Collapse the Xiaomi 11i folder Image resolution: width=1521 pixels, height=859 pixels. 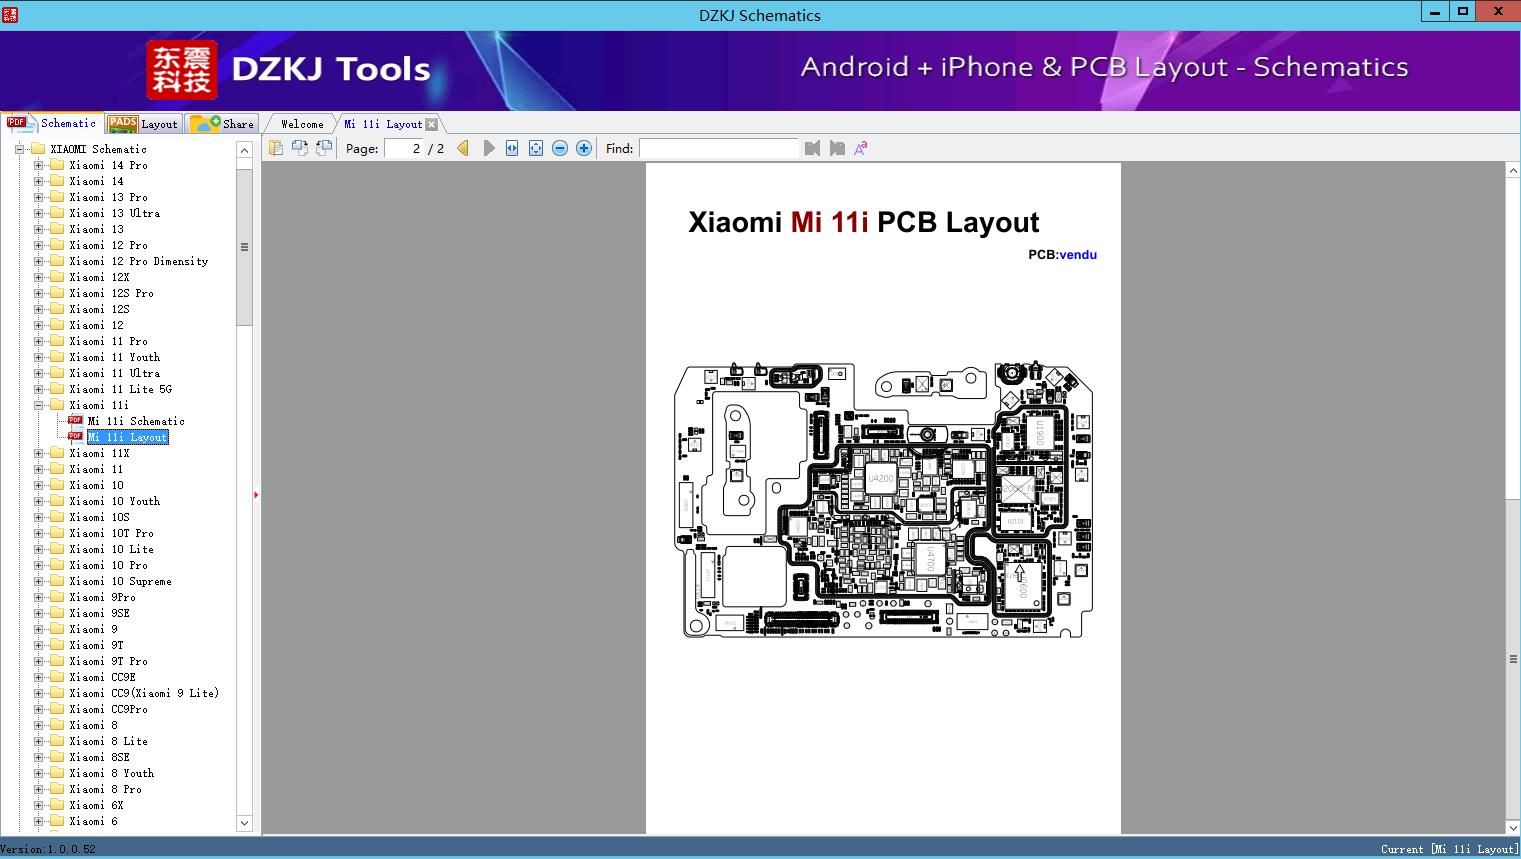[38, 405]
